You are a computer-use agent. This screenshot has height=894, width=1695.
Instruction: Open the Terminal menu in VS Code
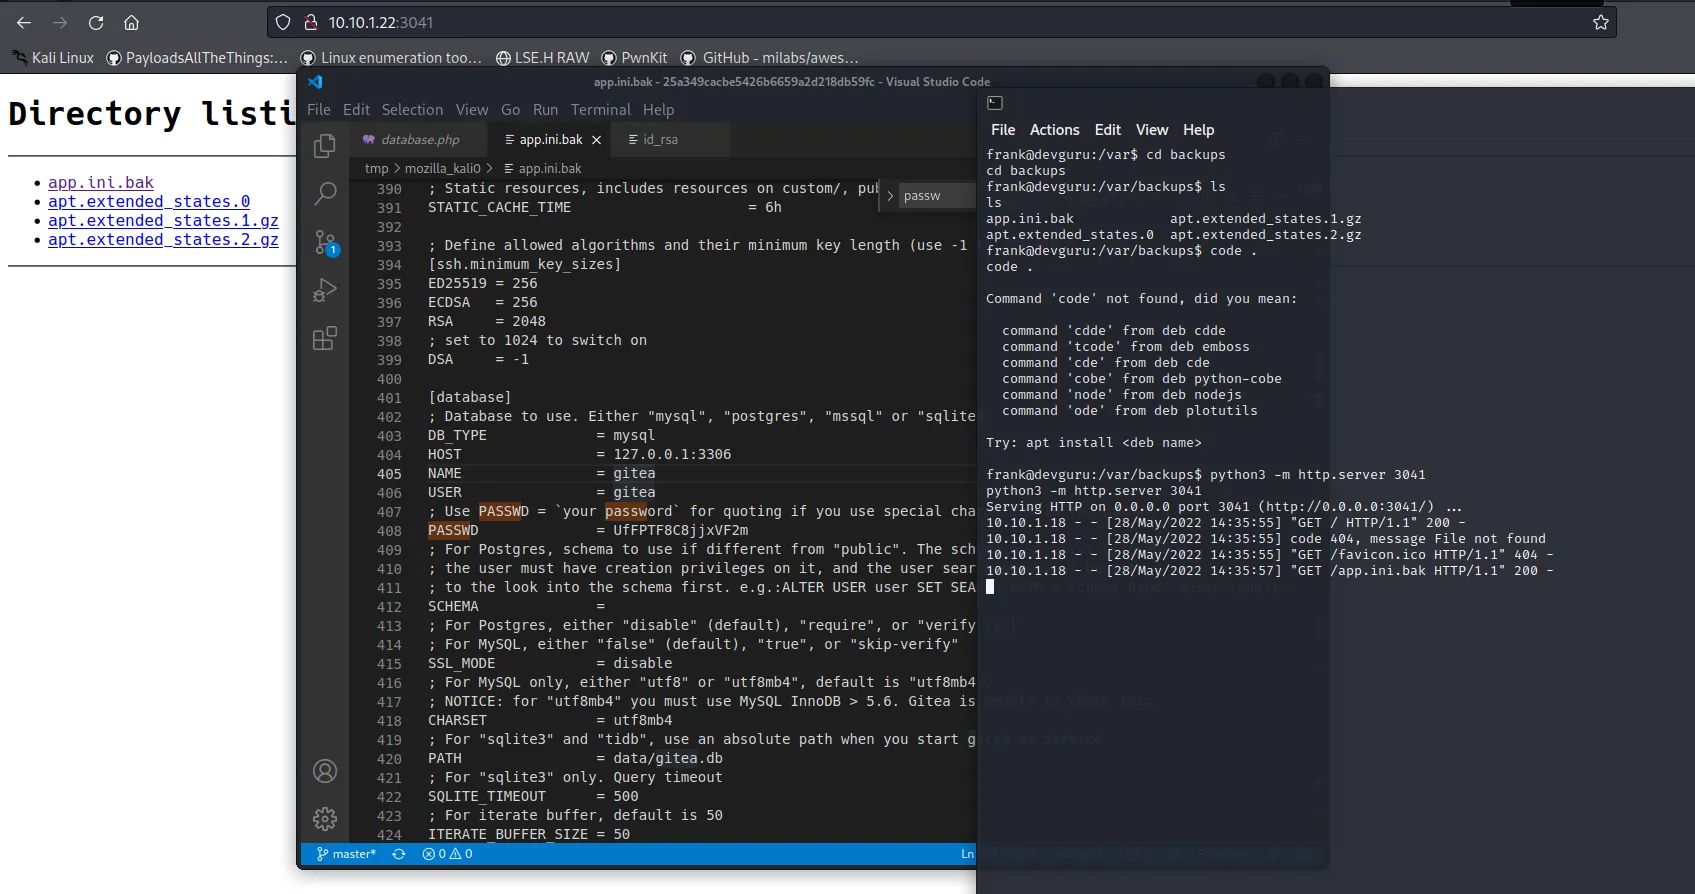tap(600, 110)
